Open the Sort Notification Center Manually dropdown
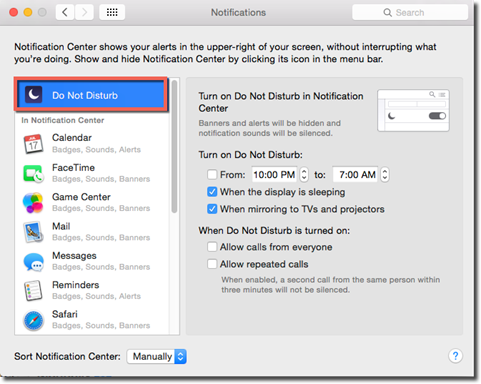 [x=156, y=356]
